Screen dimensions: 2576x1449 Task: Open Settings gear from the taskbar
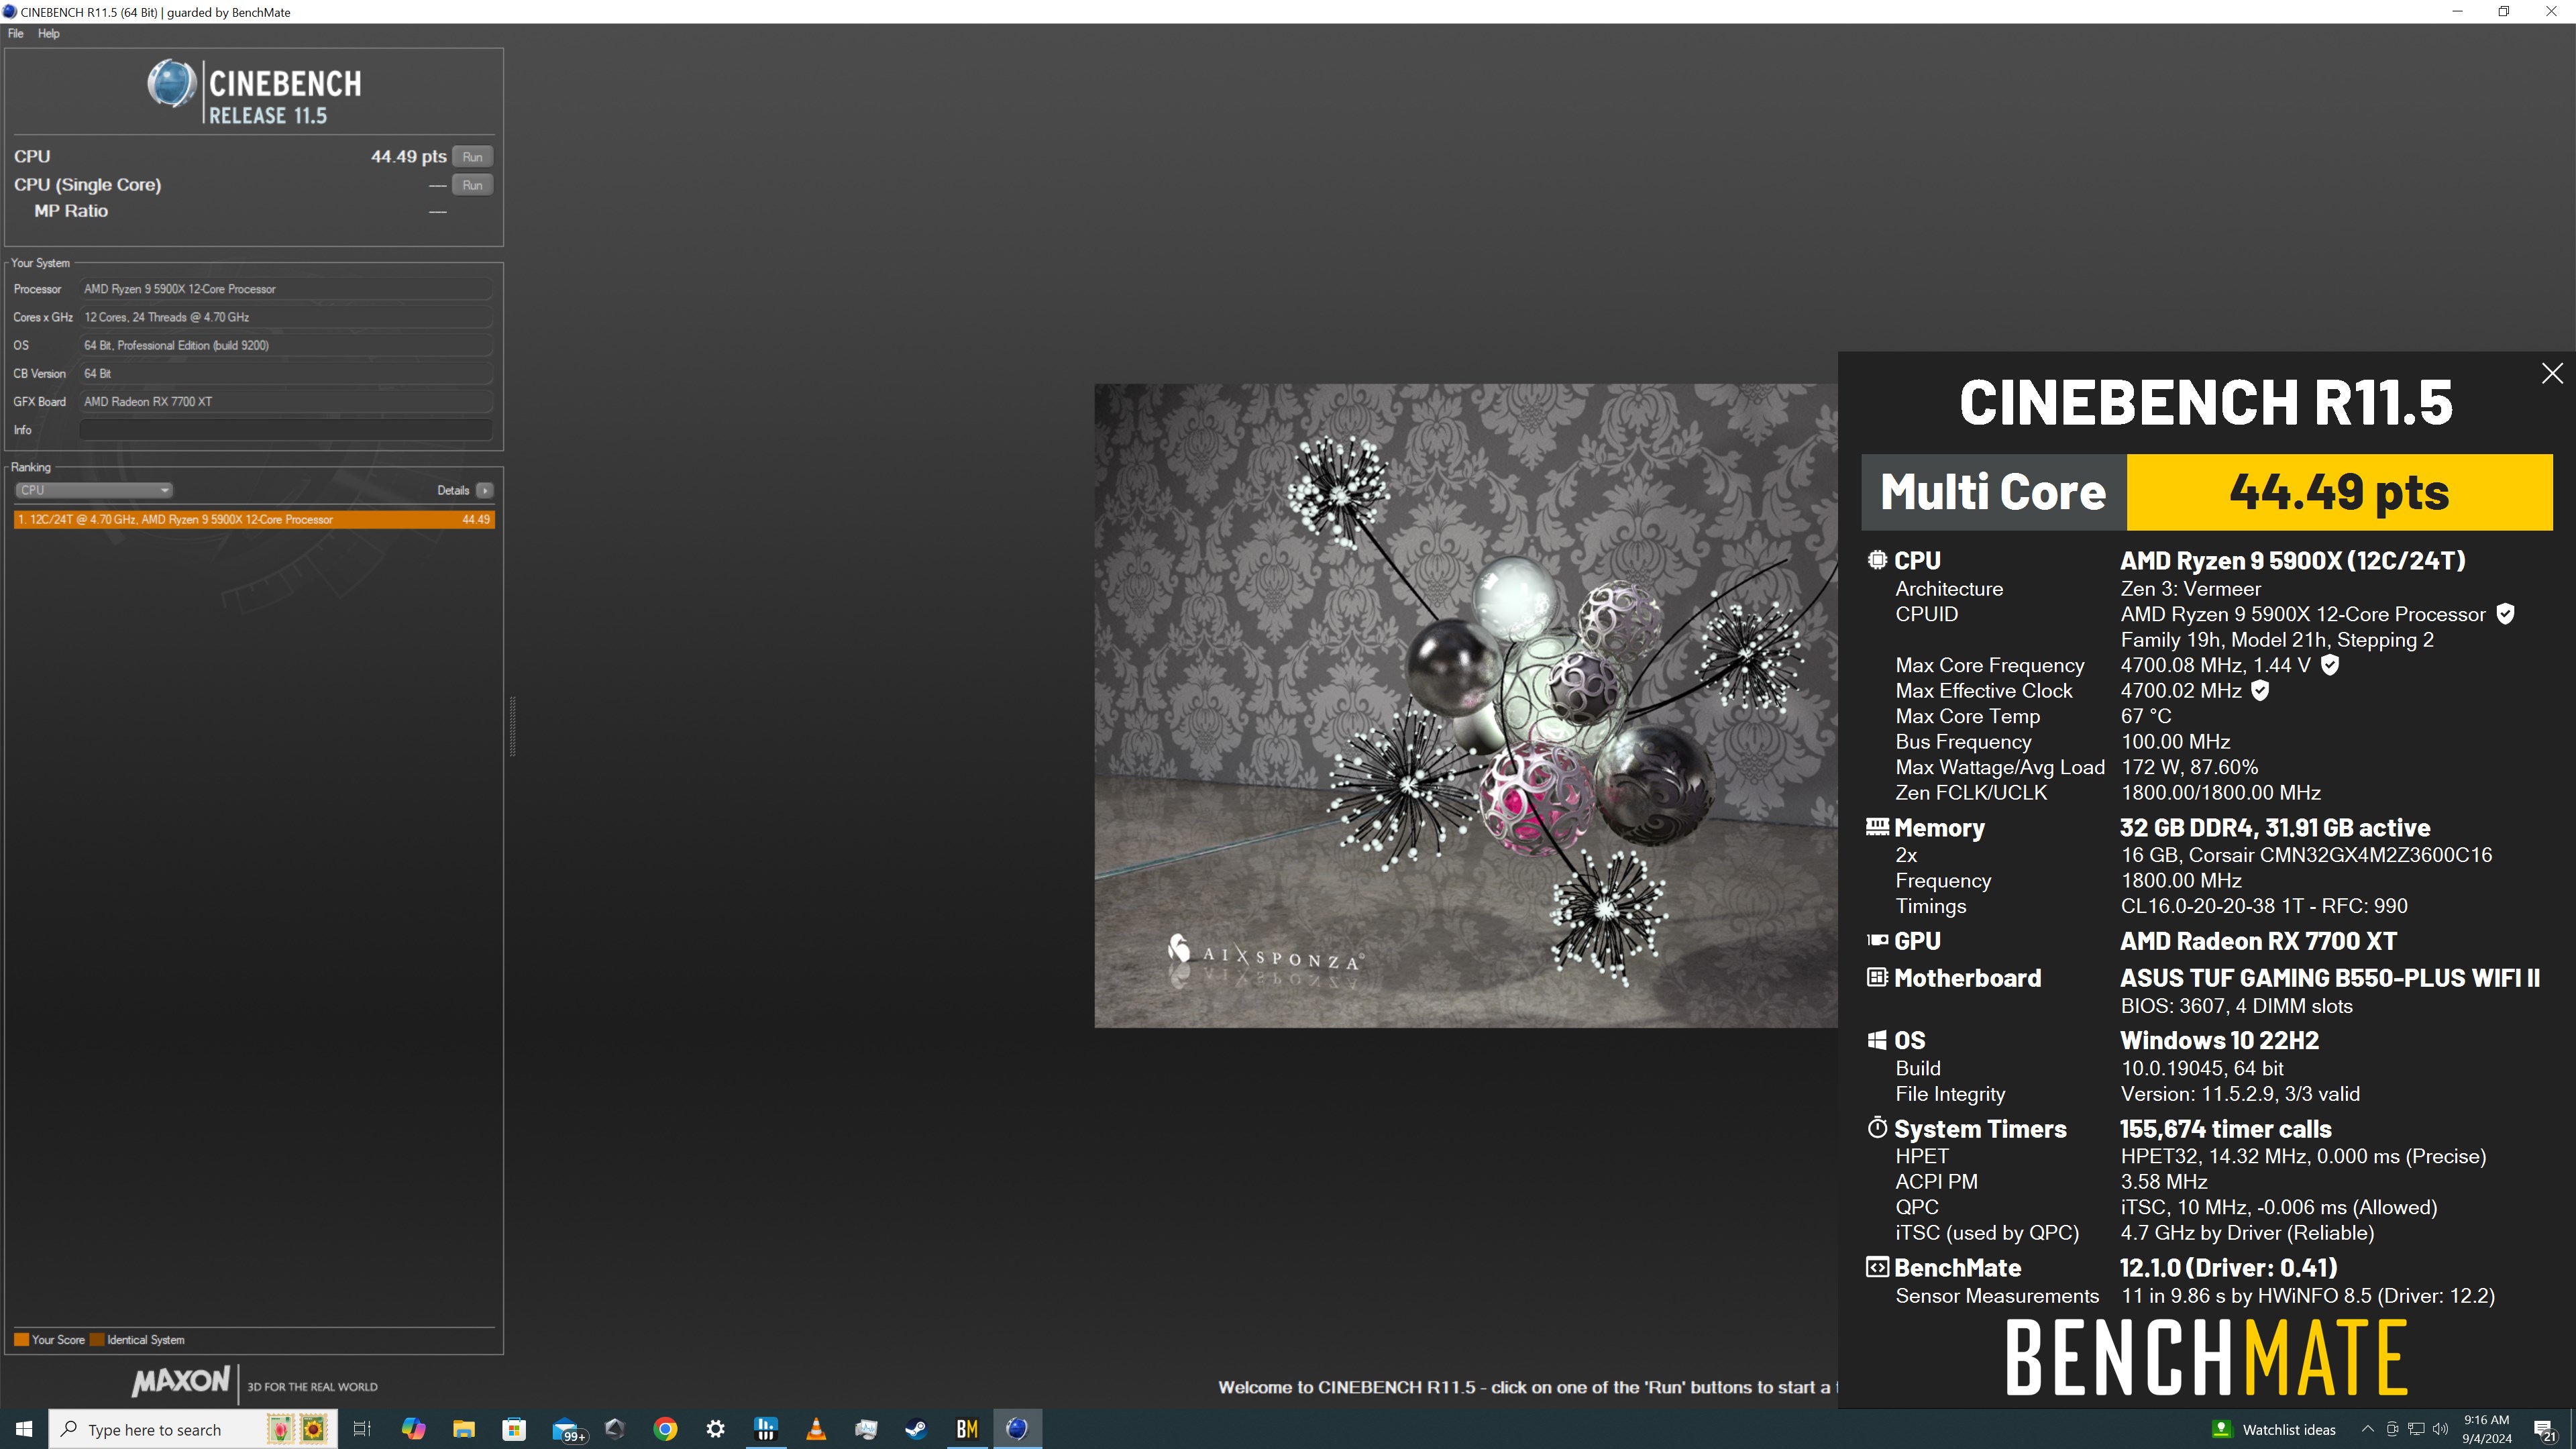click(x=715, y=1429)
